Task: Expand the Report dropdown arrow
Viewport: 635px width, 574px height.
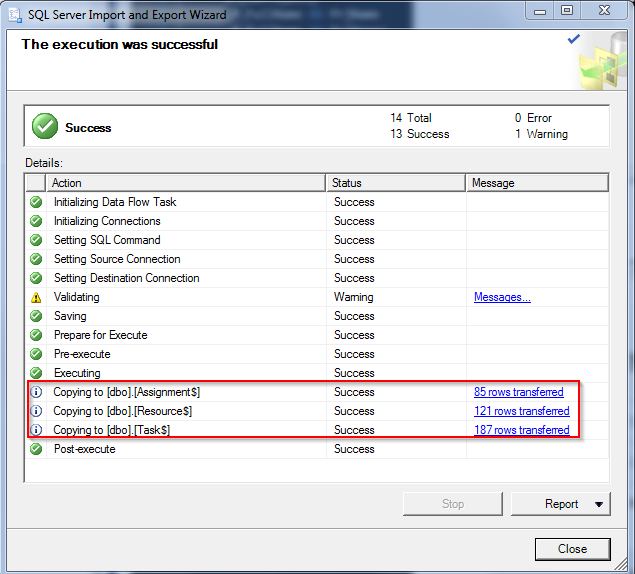Action: 598,505
